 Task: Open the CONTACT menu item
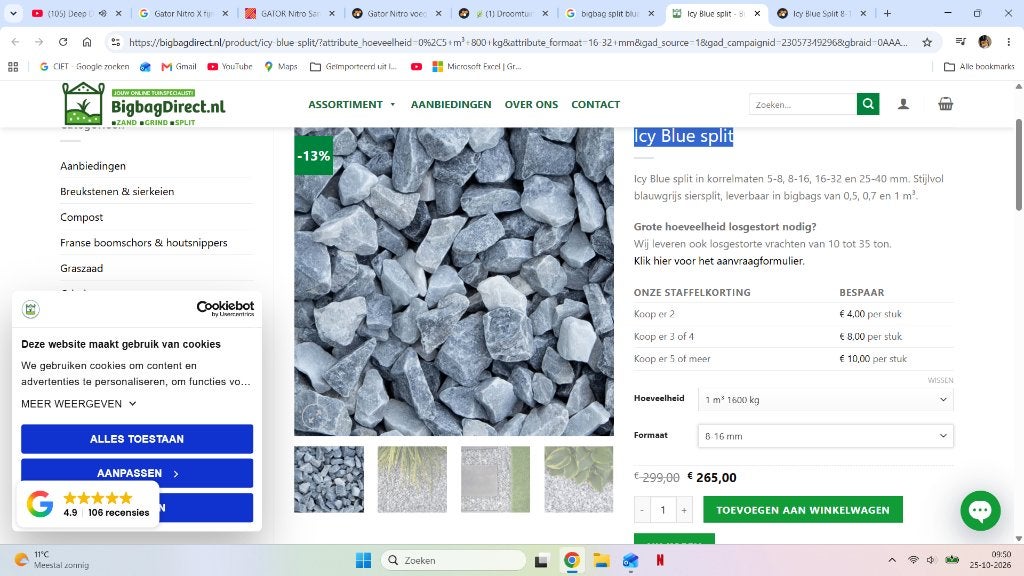pyautogui.click(x=596, y=104)
